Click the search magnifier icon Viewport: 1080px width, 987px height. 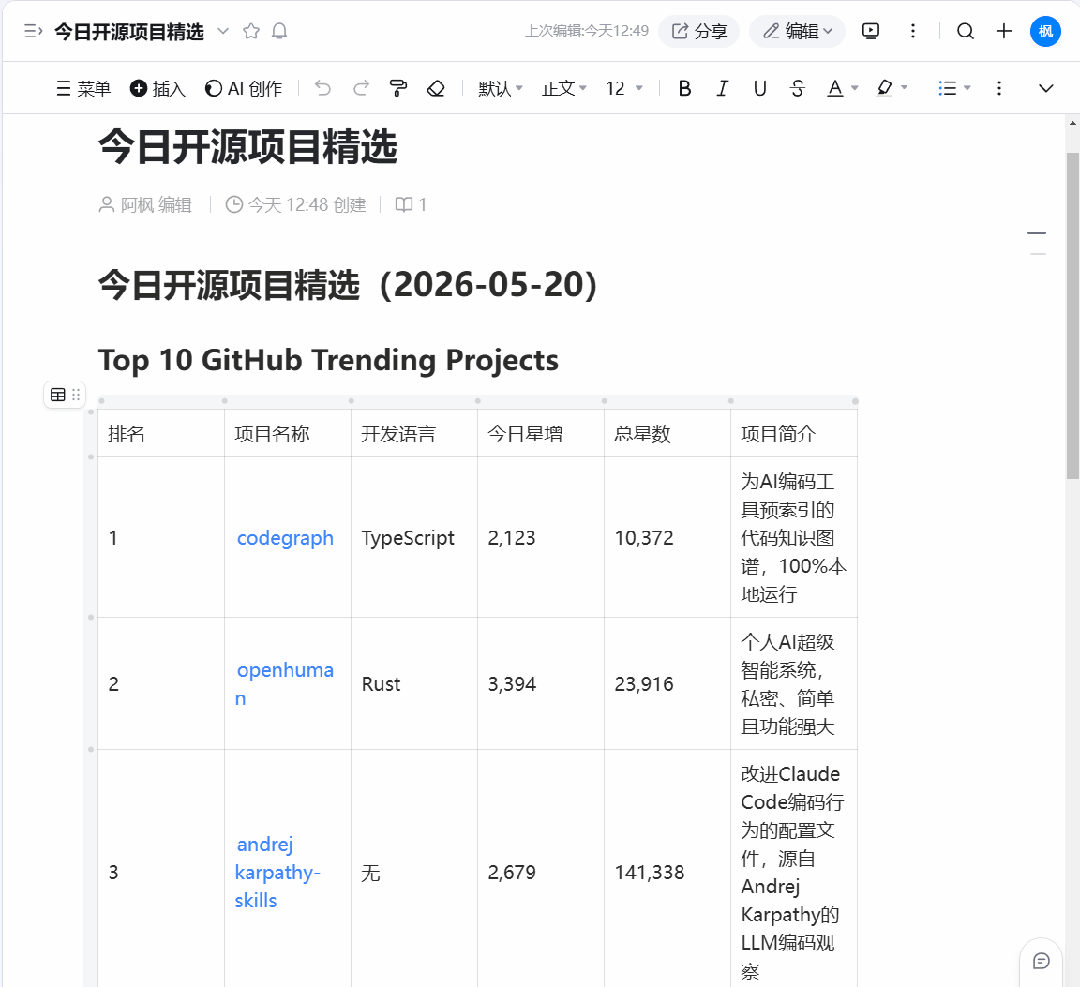click(x=965, y=31)
